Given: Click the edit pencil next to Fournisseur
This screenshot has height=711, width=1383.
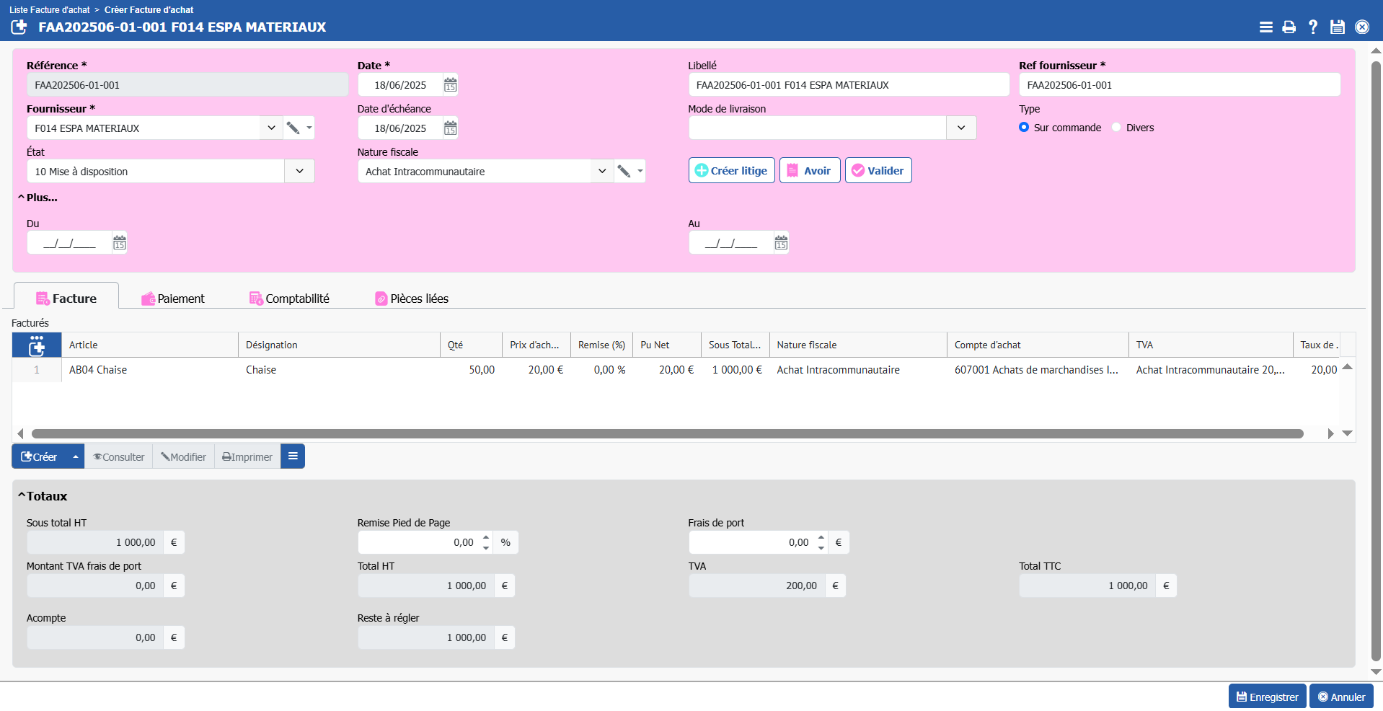Looking at the screenshot, I should click(x=293, y=128).
